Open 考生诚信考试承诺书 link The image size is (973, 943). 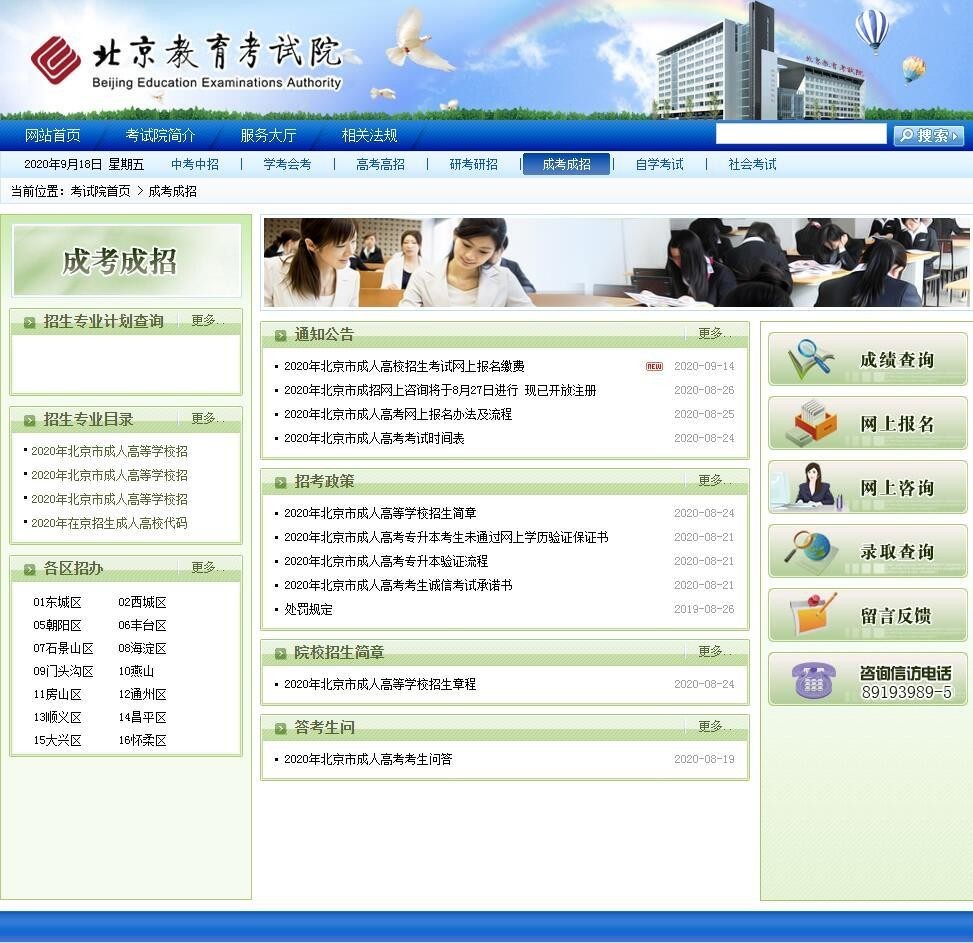coord(398,586)
